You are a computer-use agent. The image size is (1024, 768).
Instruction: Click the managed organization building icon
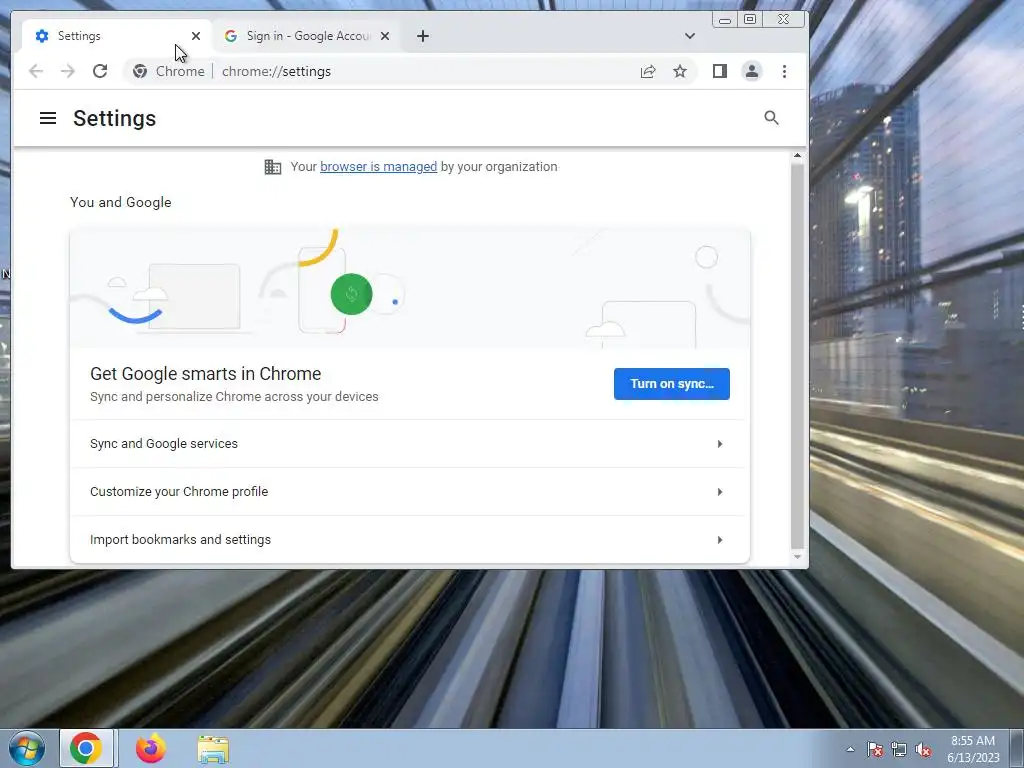pyautogui.click(x=273, y=167)
